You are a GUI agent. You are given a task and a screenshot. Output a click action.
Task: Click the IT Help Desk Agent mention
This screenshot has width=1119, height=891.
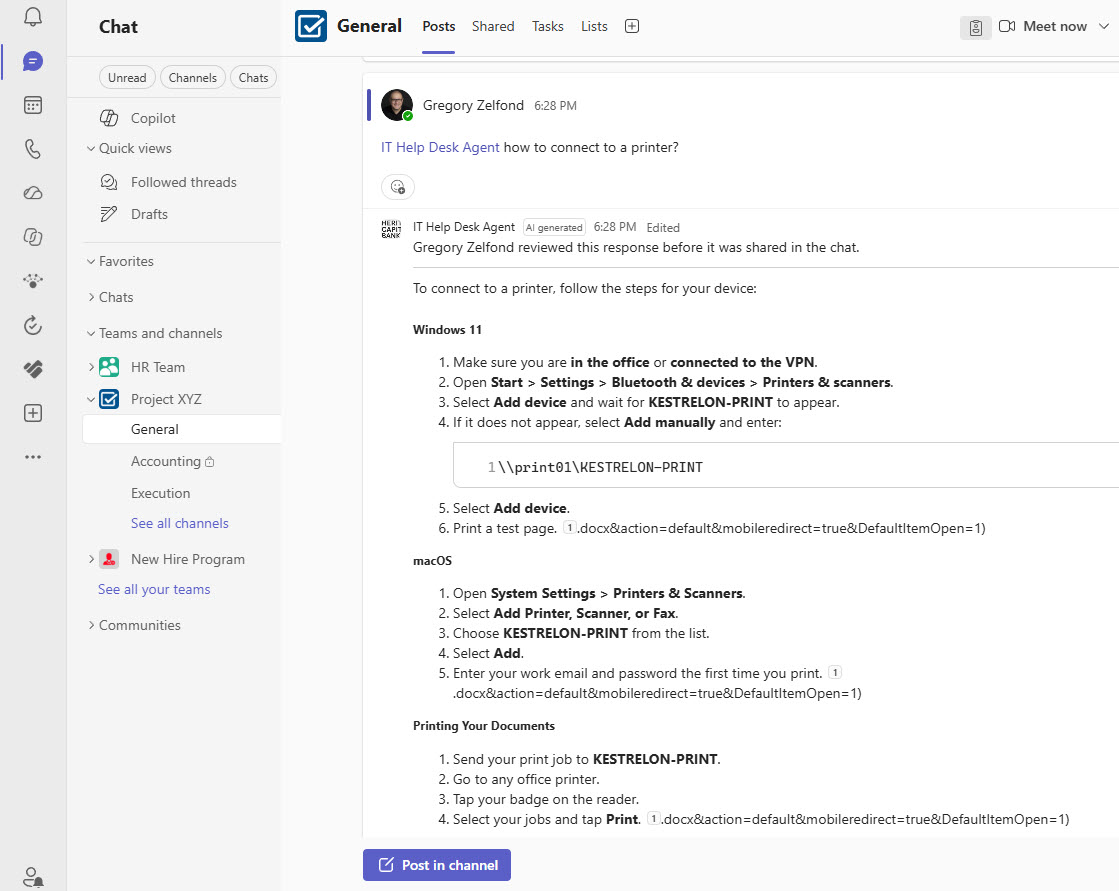(x=440, y=148)
